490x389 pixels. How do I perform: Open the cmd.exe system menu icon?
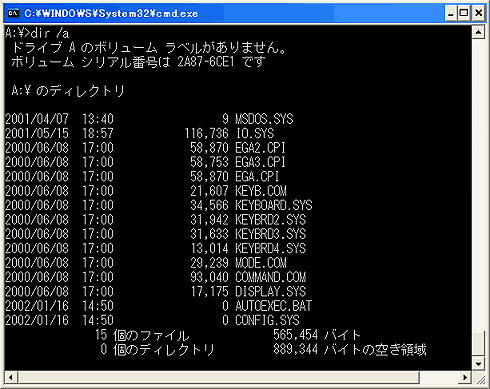(13, 13)
